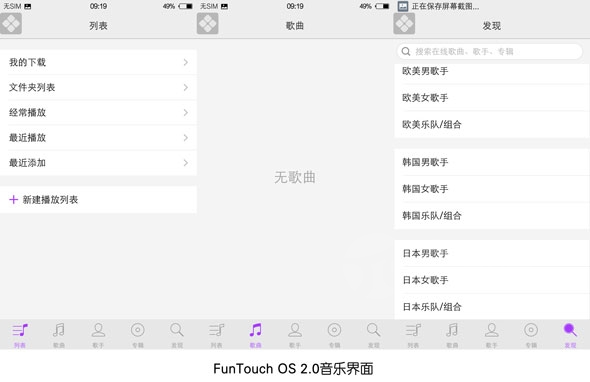590x382 pixels.
Task: Switch to 列表 tab on 发现 screen
Action: click(x=413, y=335)
